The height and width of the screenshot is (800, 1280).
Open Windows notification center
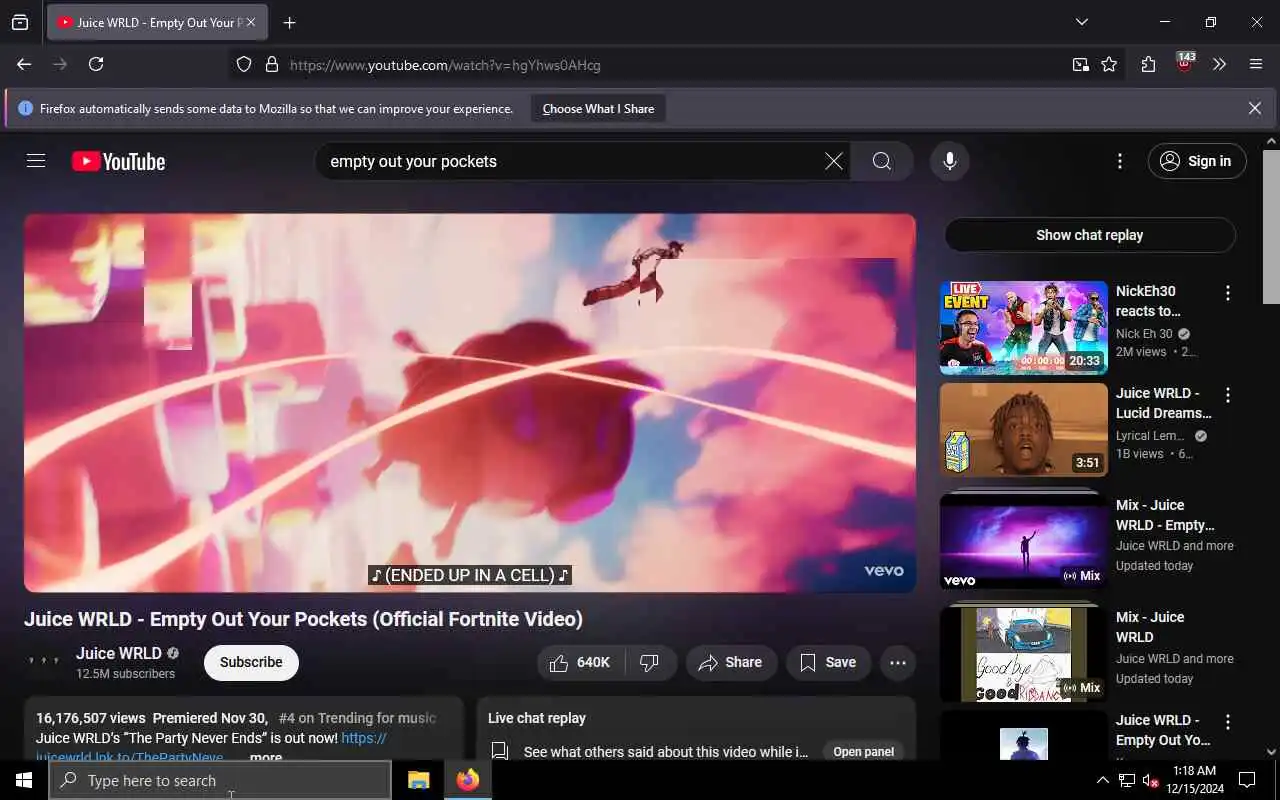pos(1247,780)
